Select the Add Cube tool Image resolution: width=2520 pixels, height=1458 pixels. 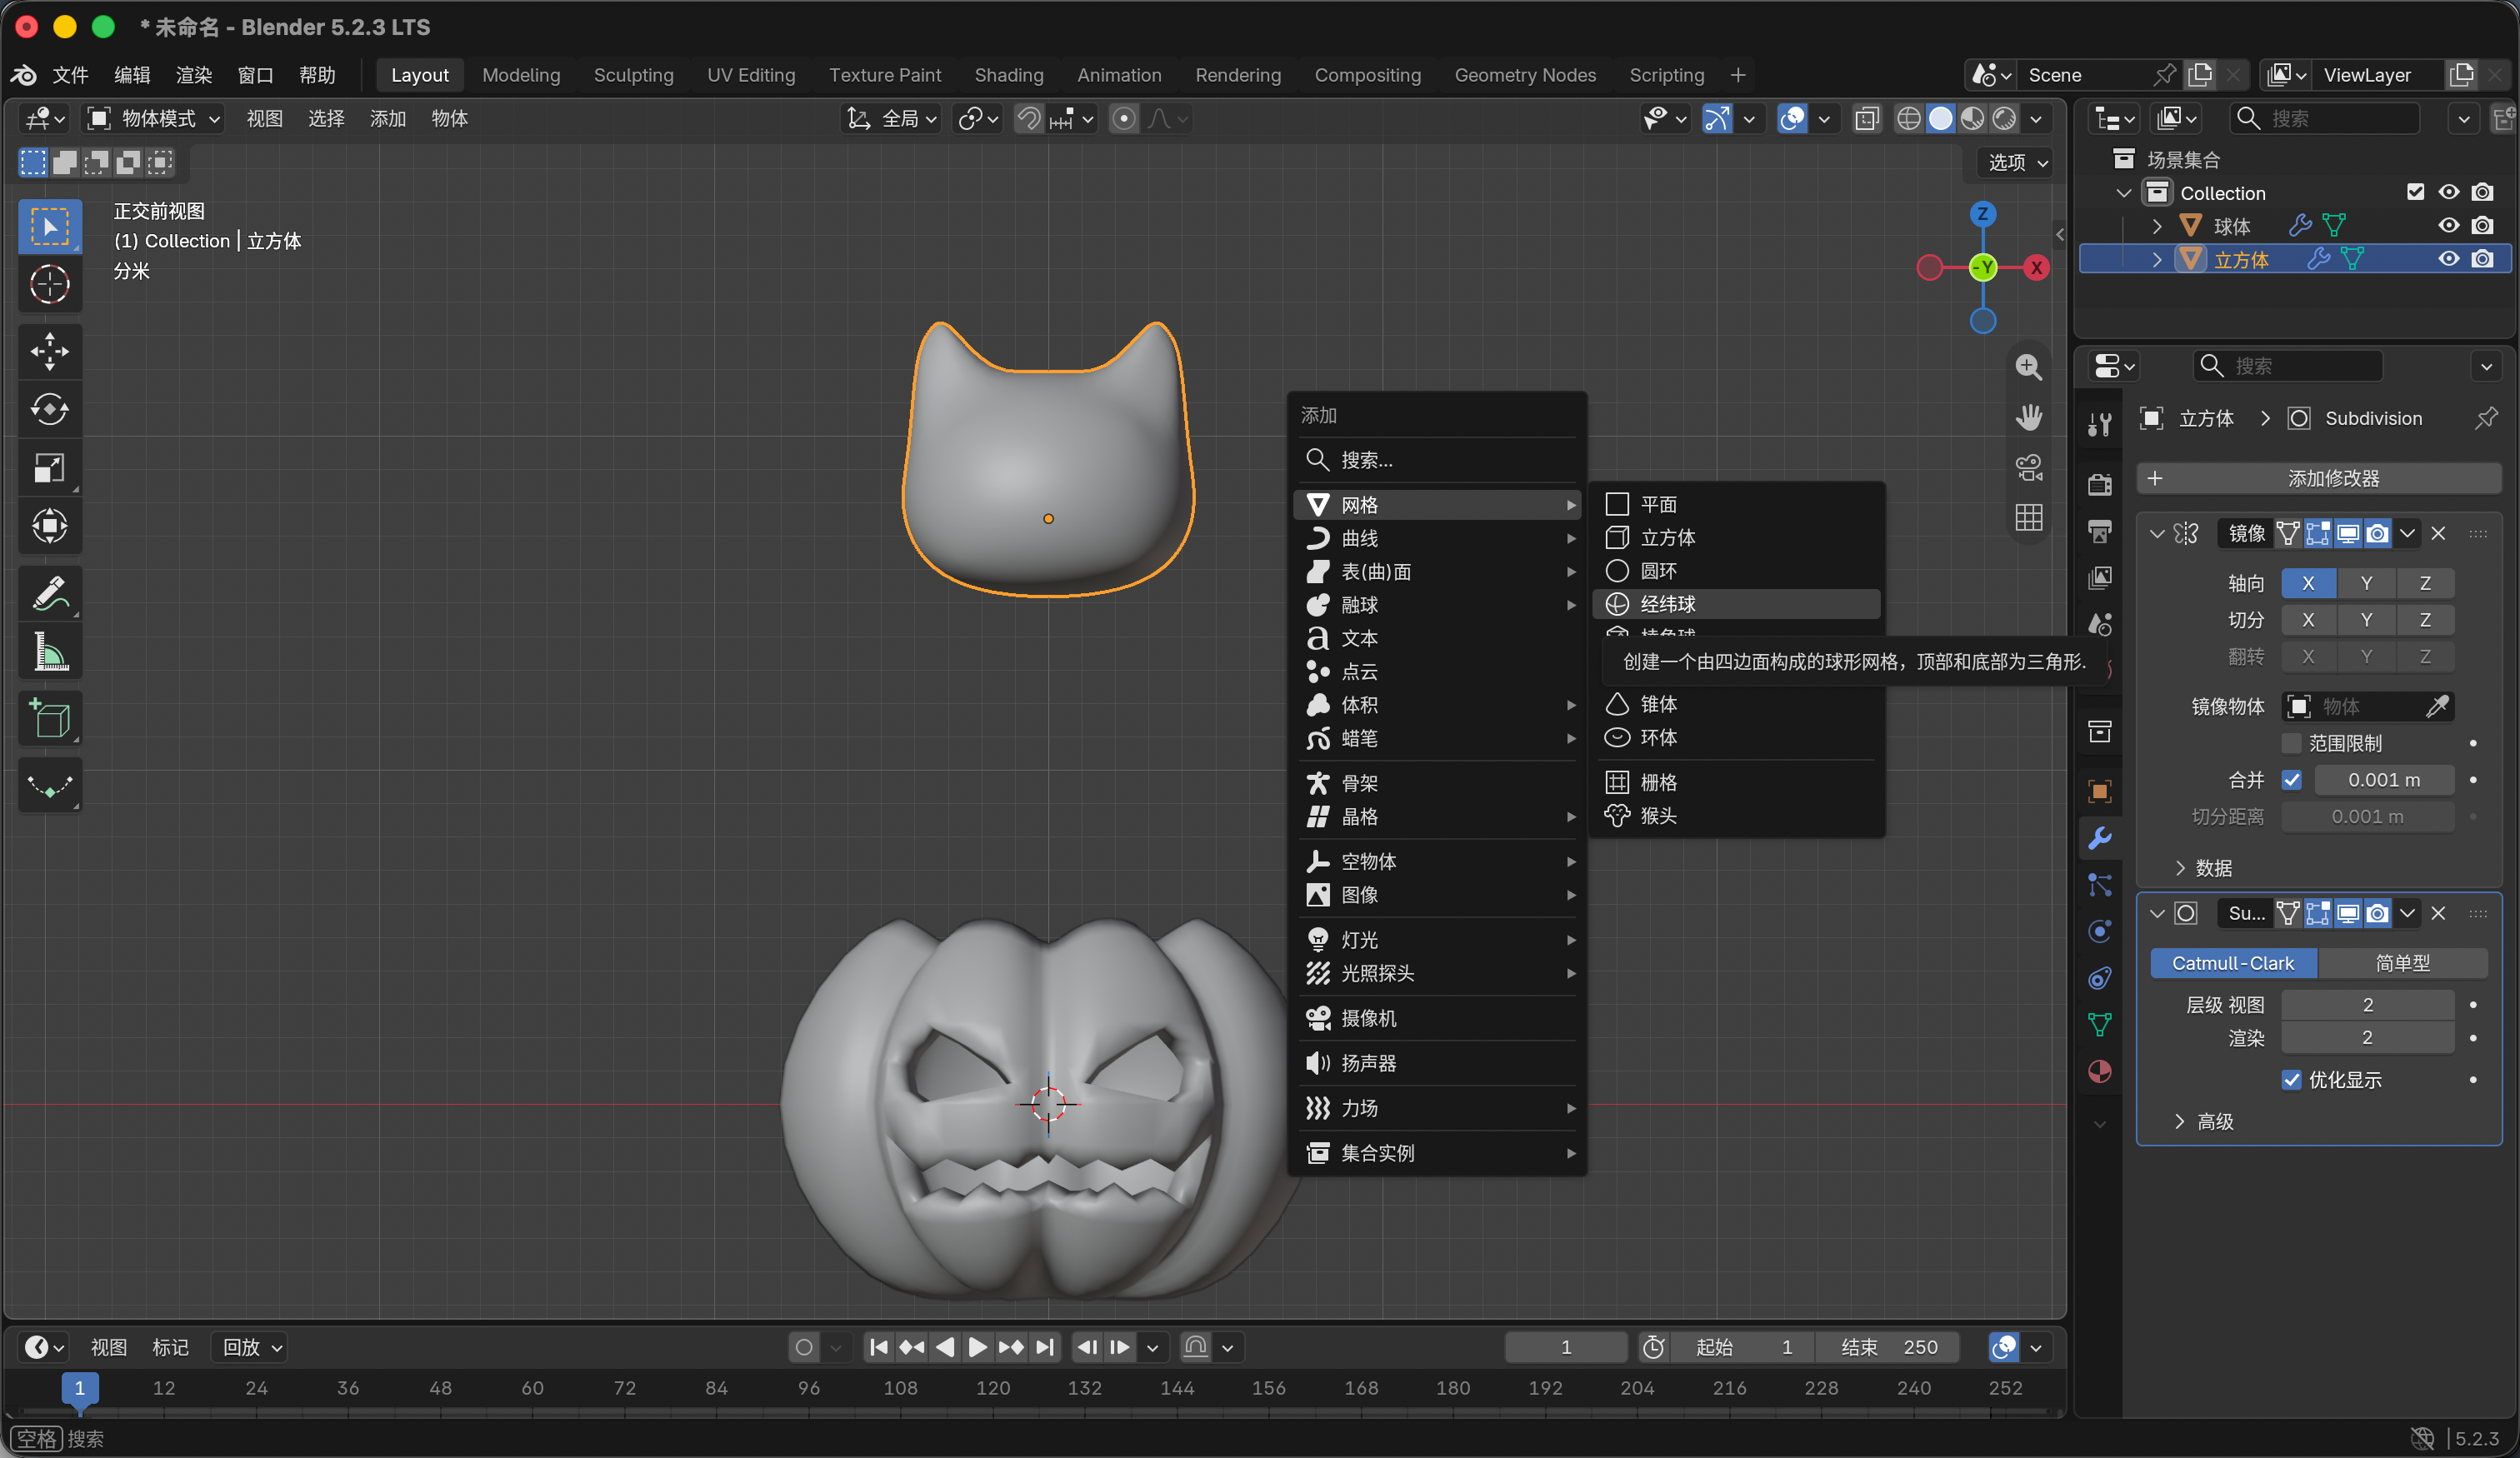coord(49,719)
